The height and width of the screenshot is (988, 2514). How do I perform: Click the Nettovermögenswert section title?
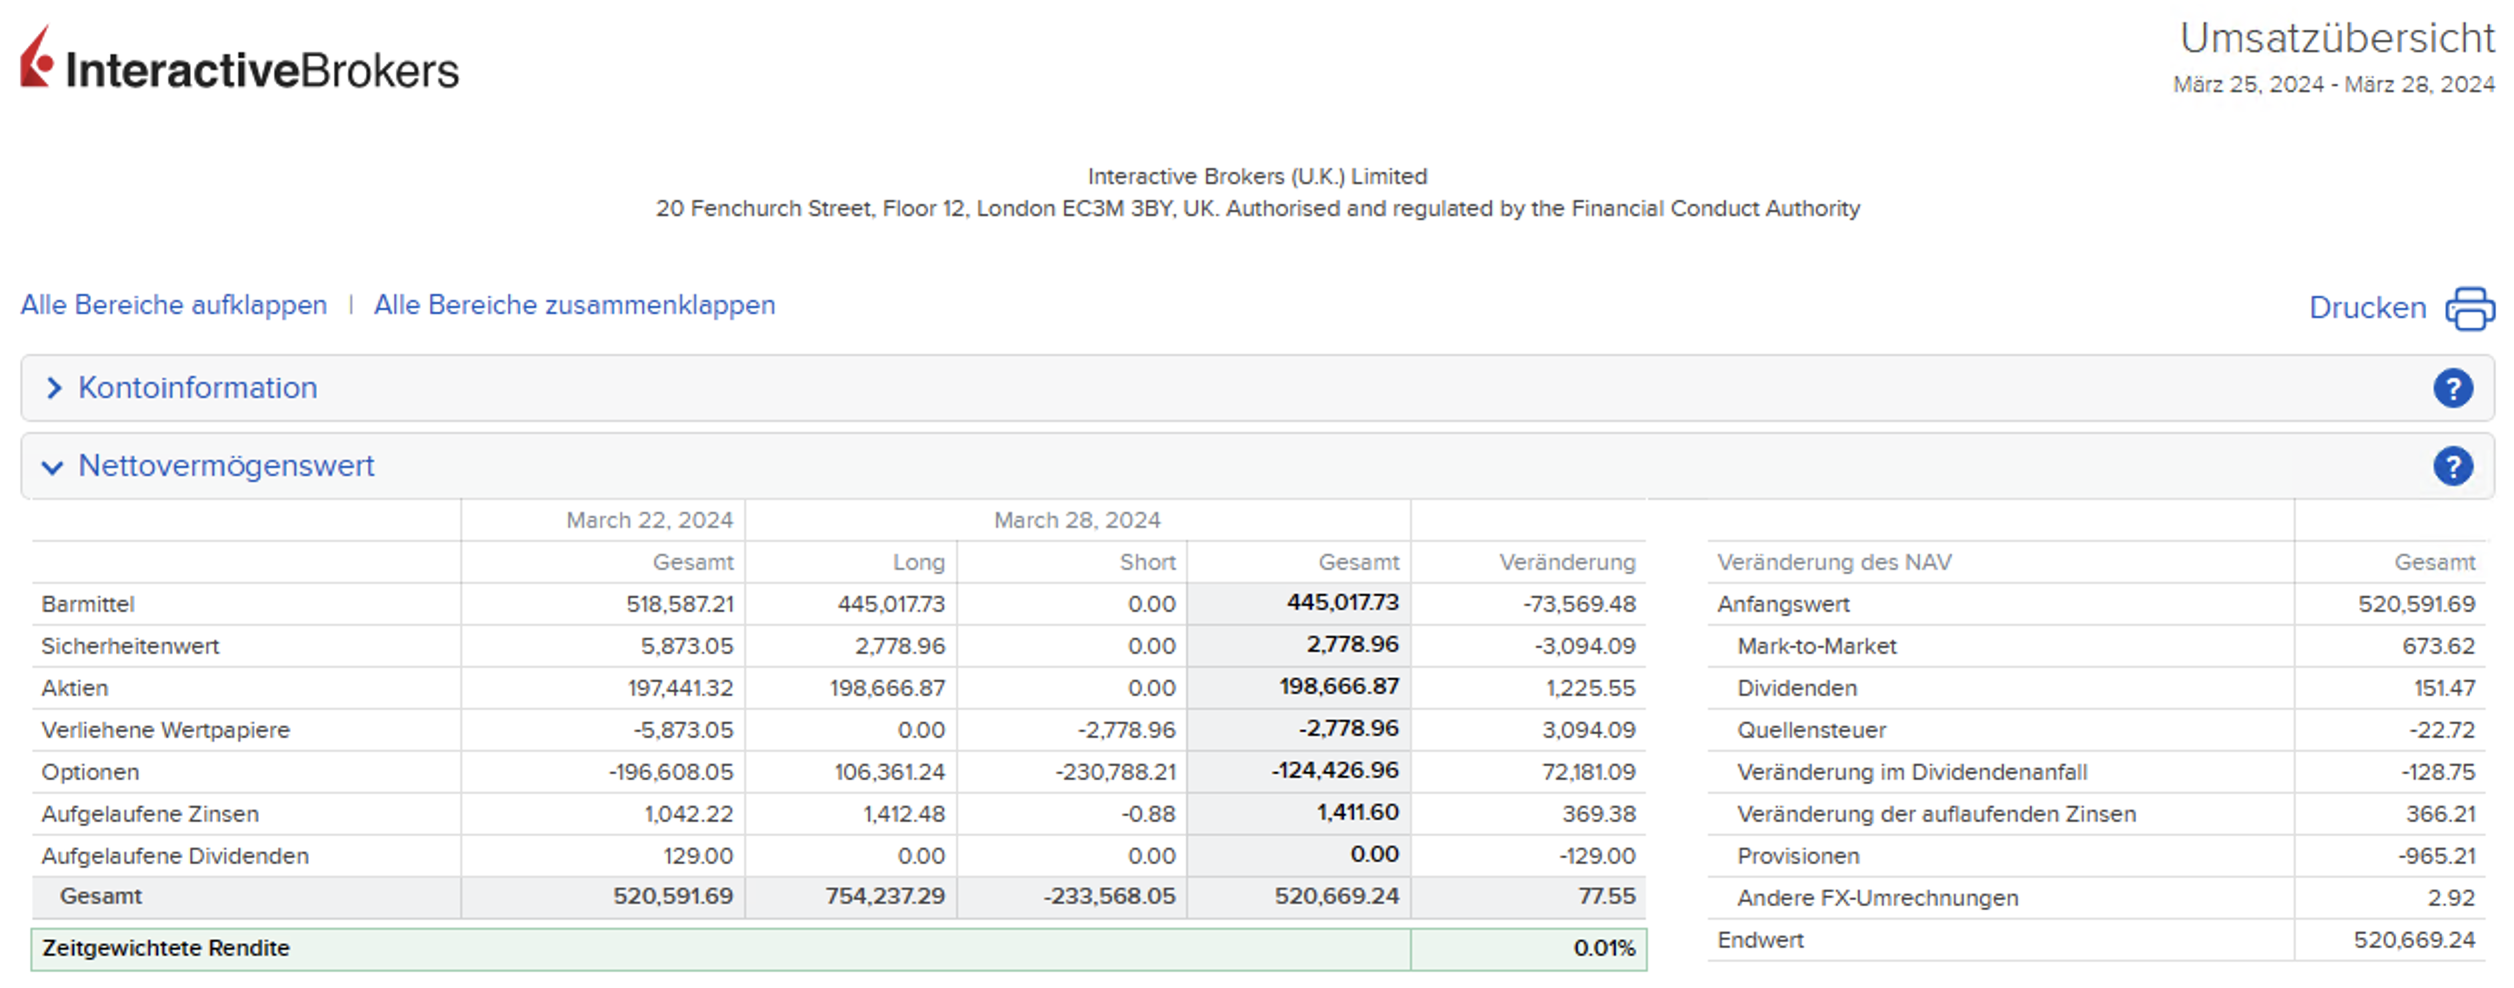tap(226, 466)
